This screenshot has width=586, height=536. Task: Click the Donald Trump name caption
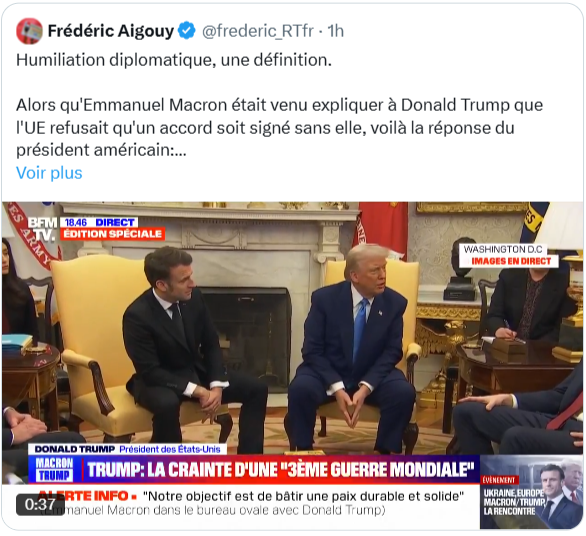coord(75,449)
